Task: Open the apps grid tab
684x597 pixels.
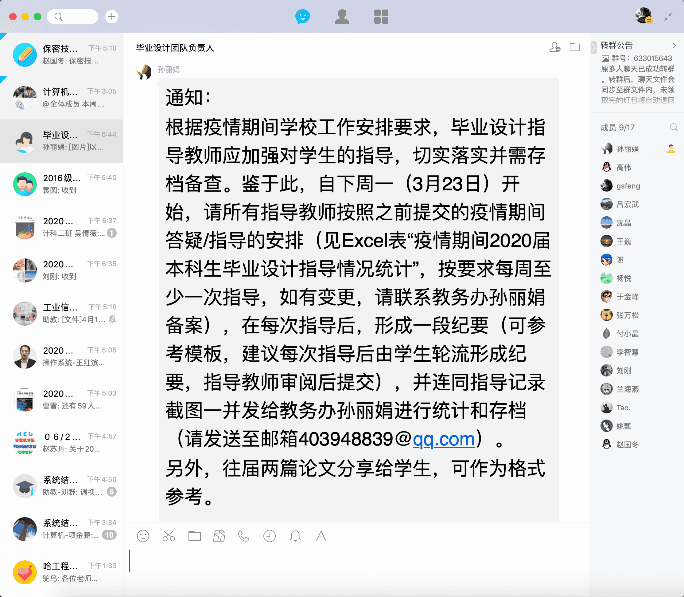Action: (x=381, y=16)
